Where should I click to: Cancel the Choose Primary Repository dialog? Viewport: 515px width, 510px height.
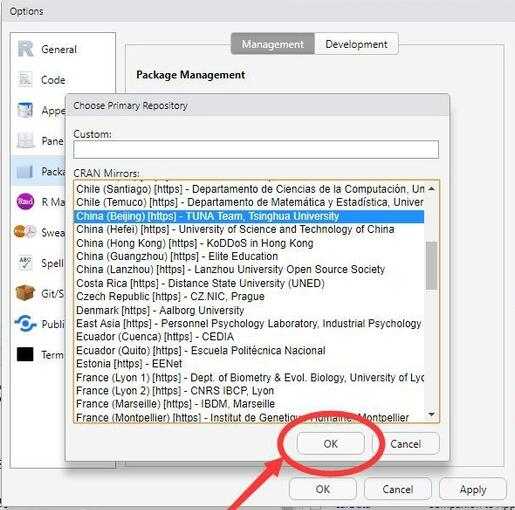(x=406, y=444)
